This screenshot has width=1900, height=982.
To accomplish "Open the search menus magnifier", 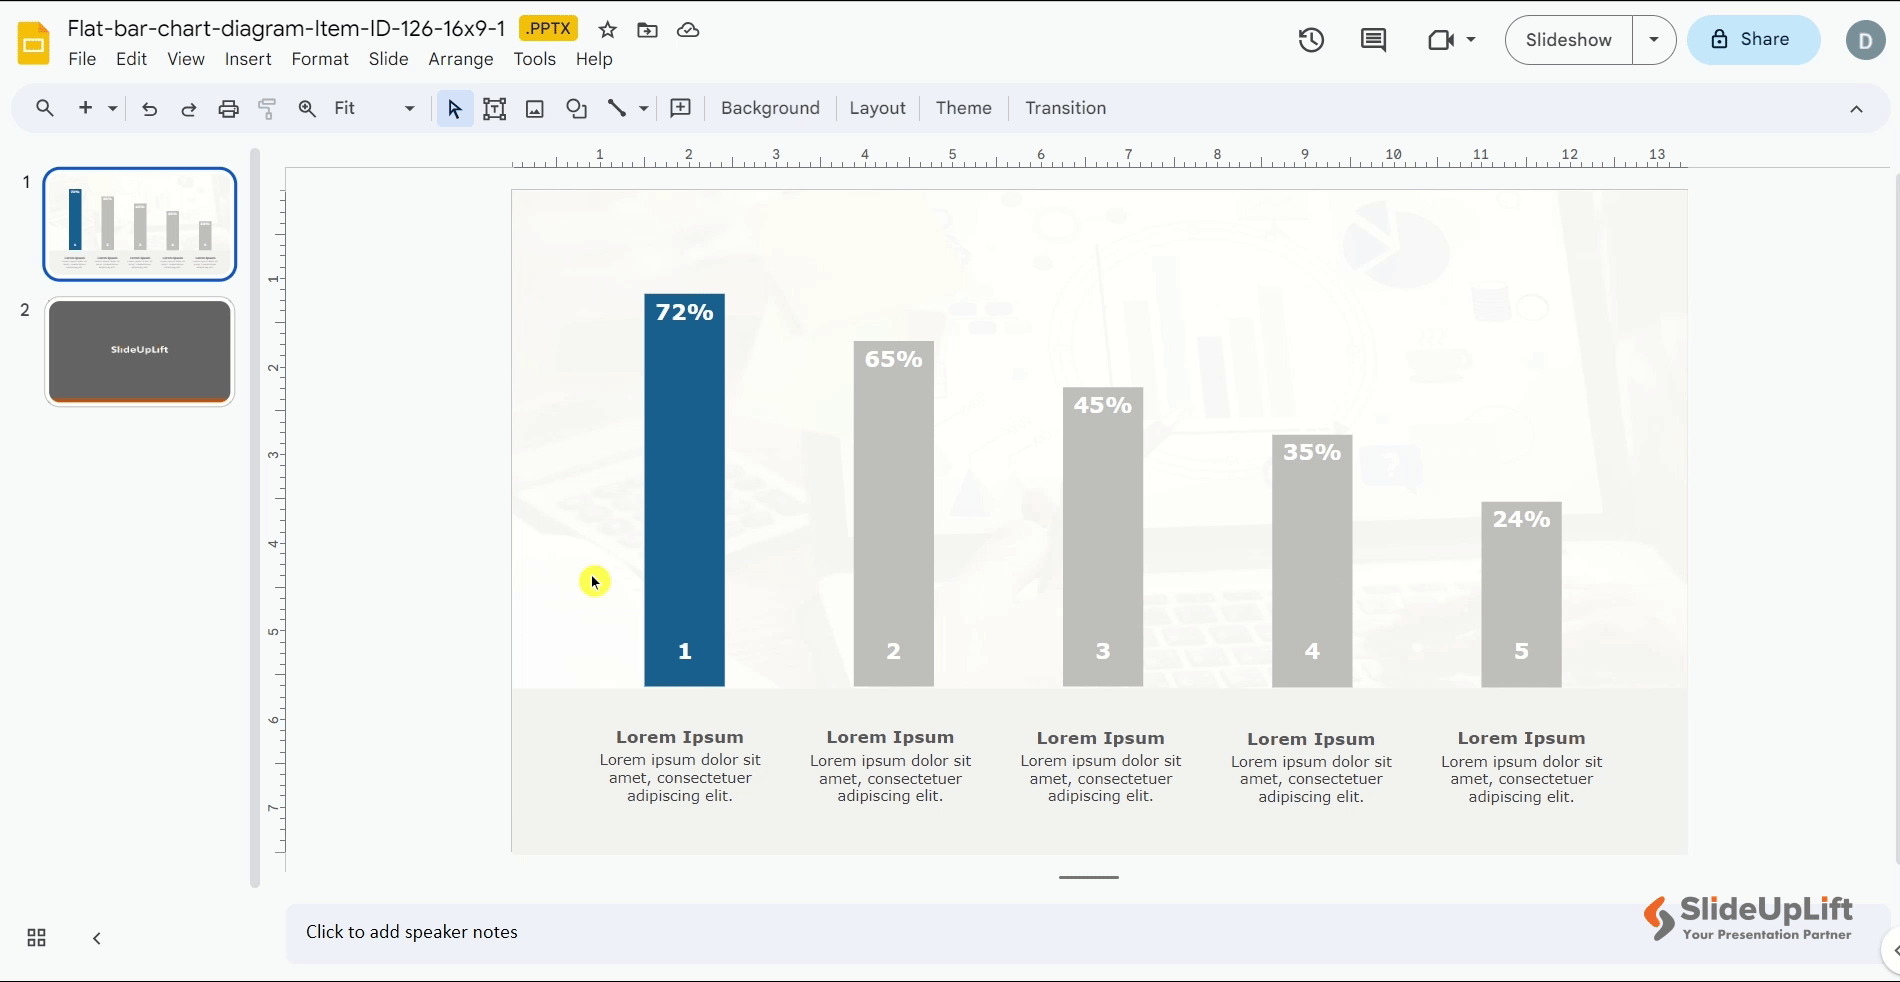I will click(44, 108).
